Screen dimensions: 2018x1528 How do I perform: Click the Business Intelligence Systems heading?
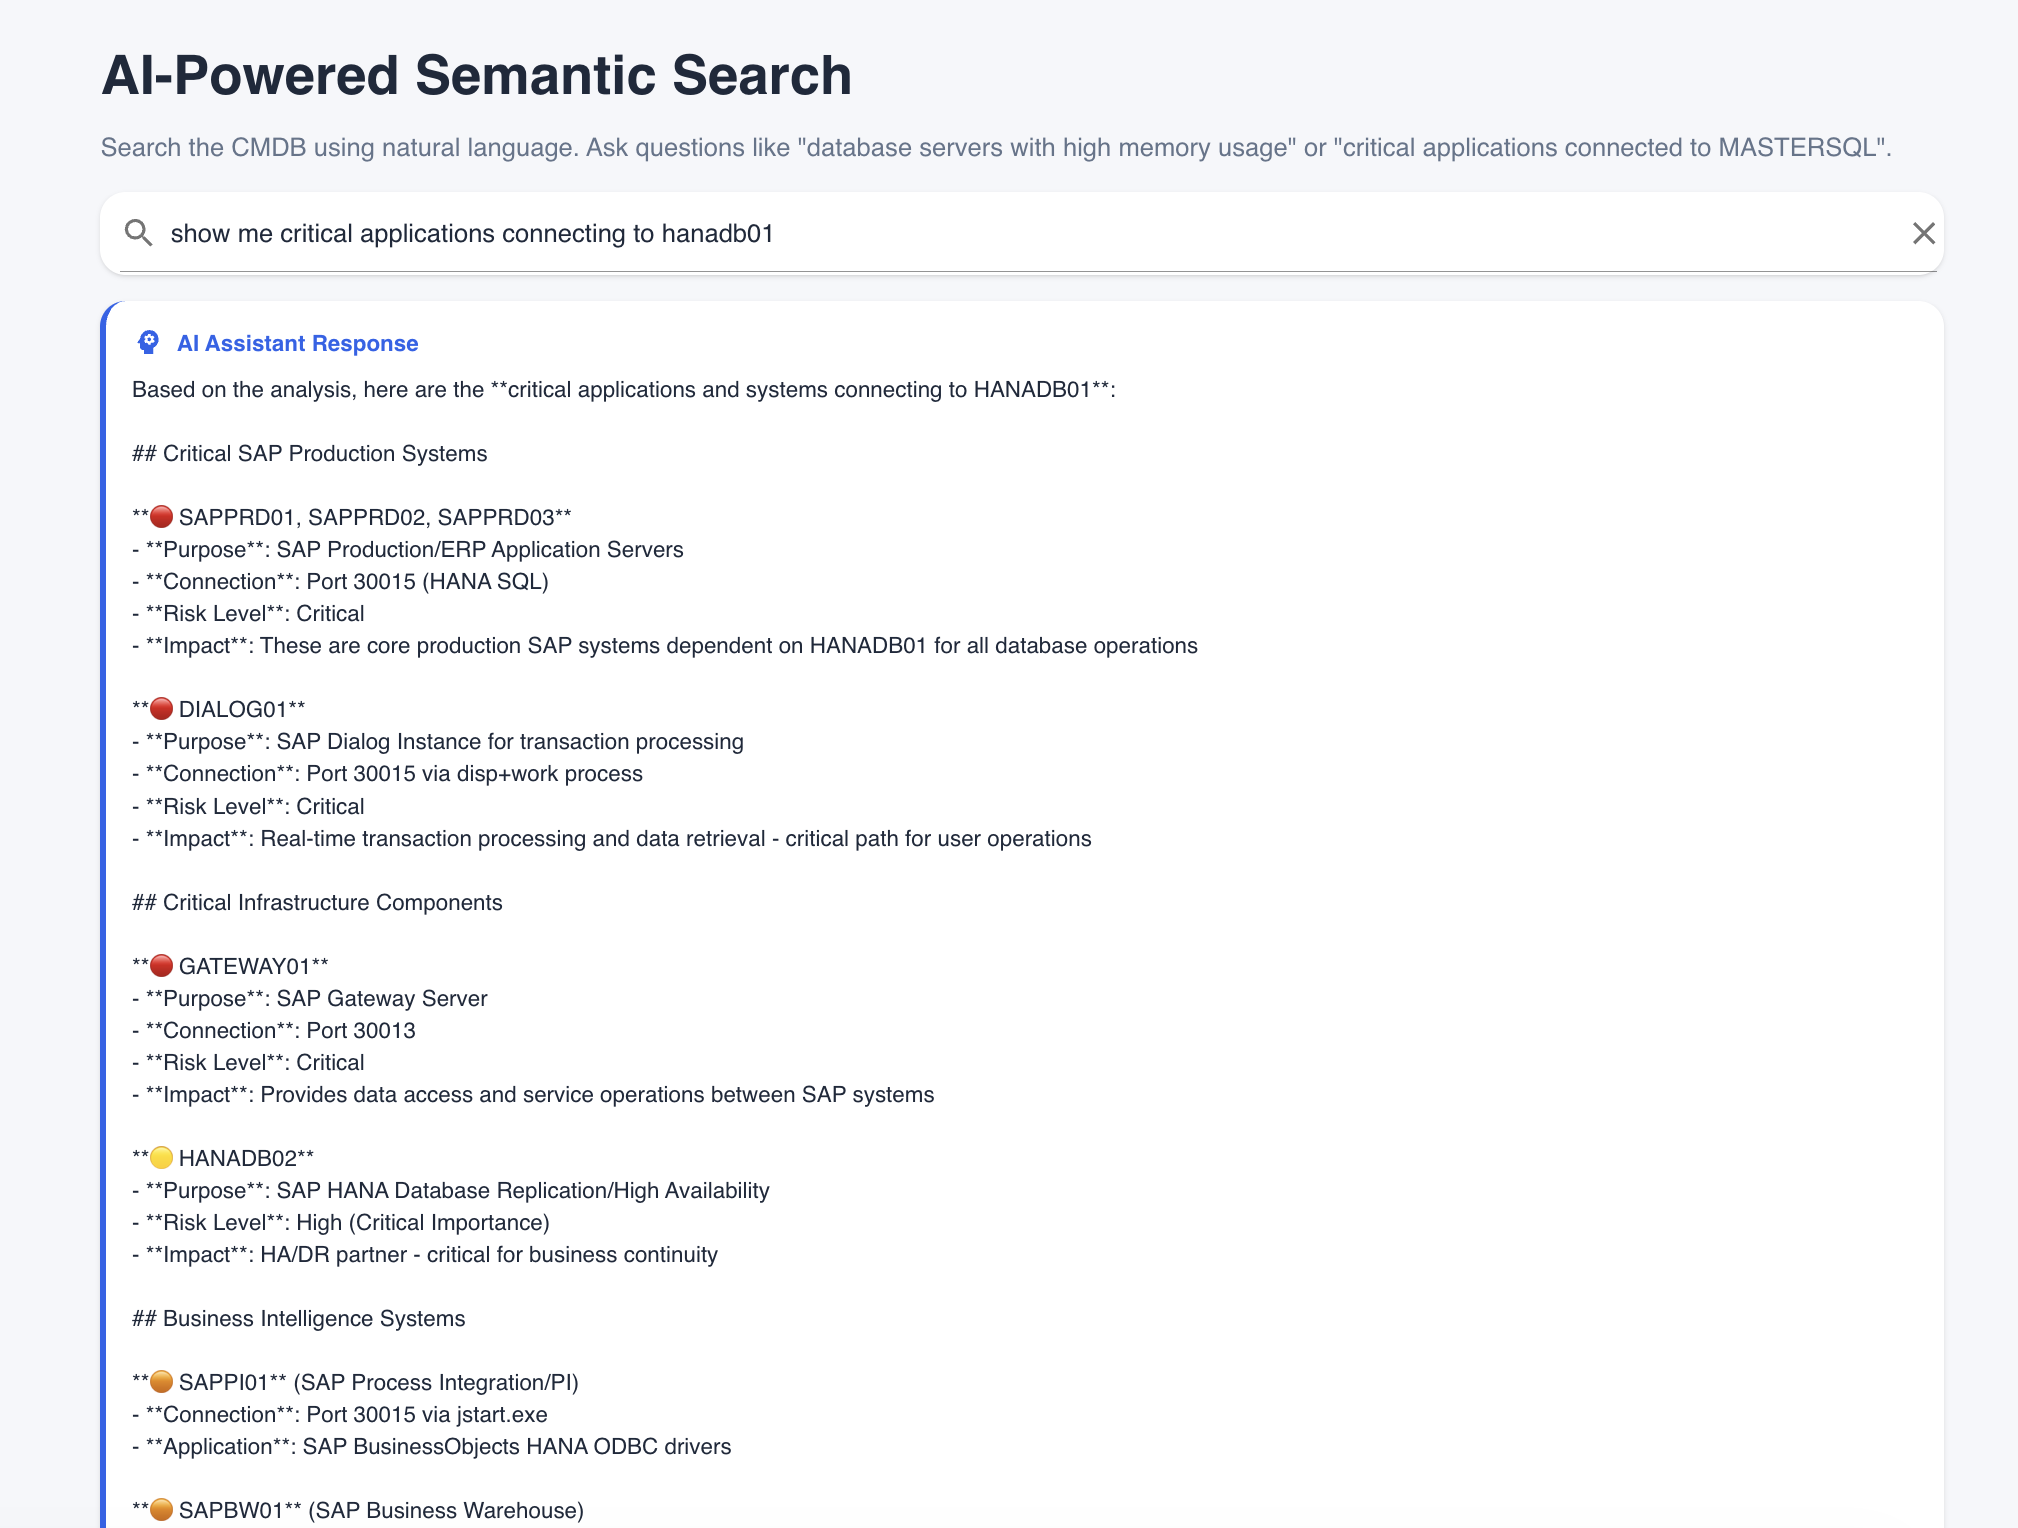point(313,1318)
